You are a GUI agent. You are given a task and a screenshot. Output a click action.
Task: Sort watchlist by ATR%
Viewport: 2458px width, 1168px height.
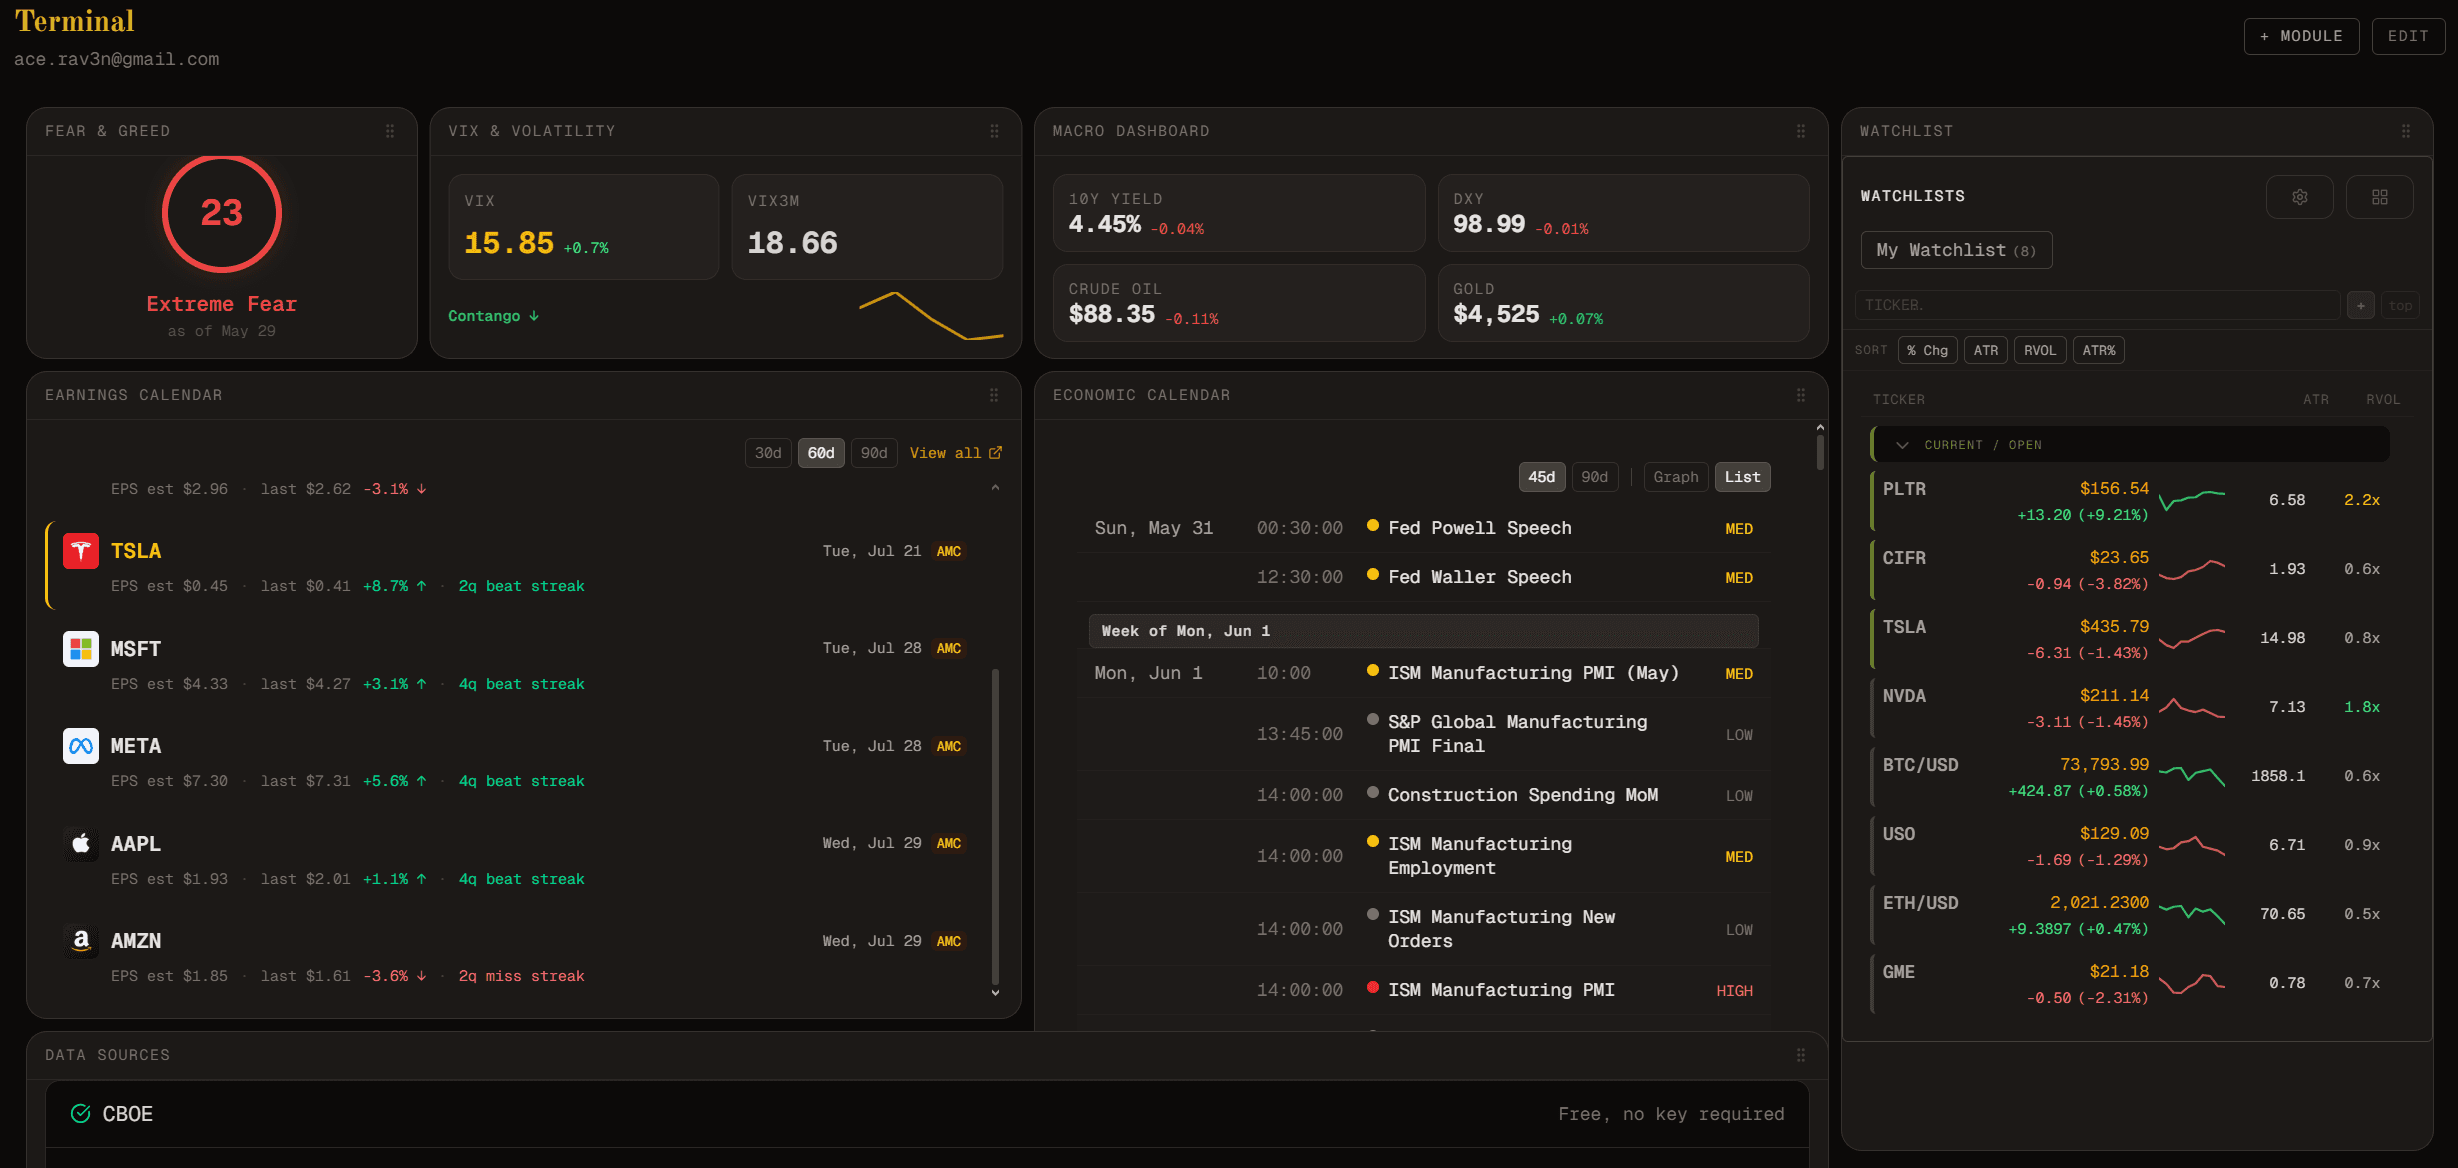click(2099, 350)
